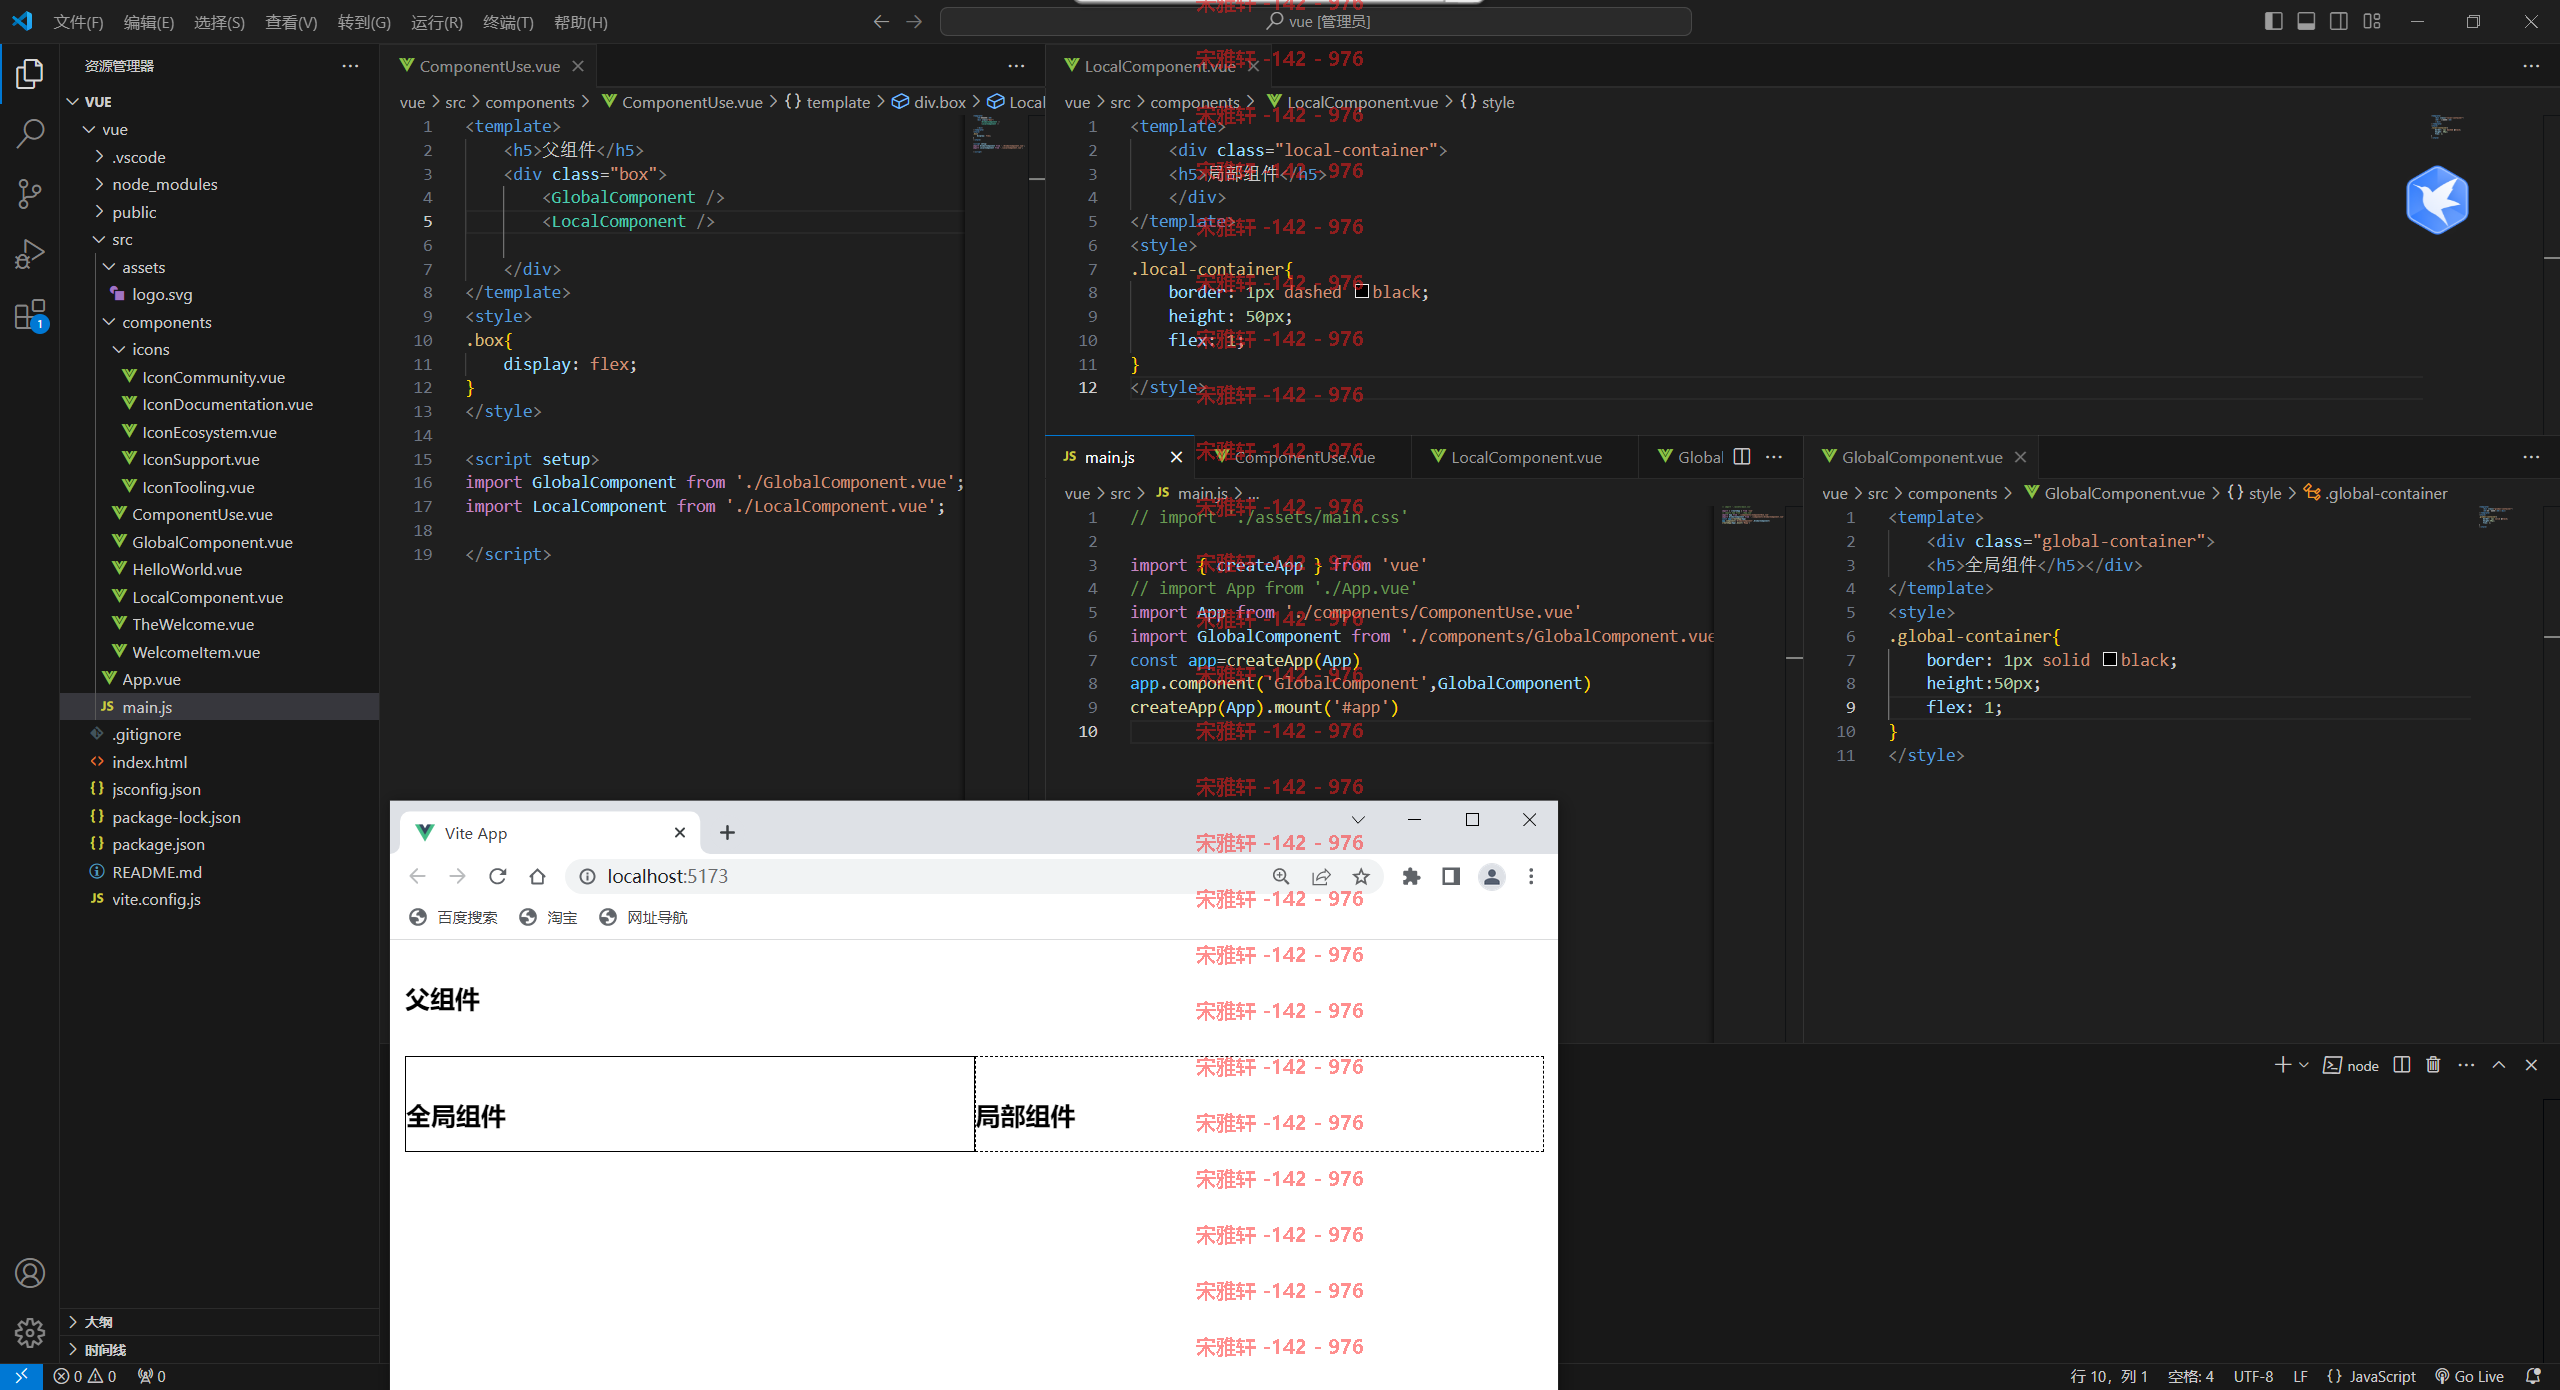Open the terminal launch profile dropdown
Viewport: 2560px width, 1390px height.
pyautogui.click(x=2304, y=1065)
